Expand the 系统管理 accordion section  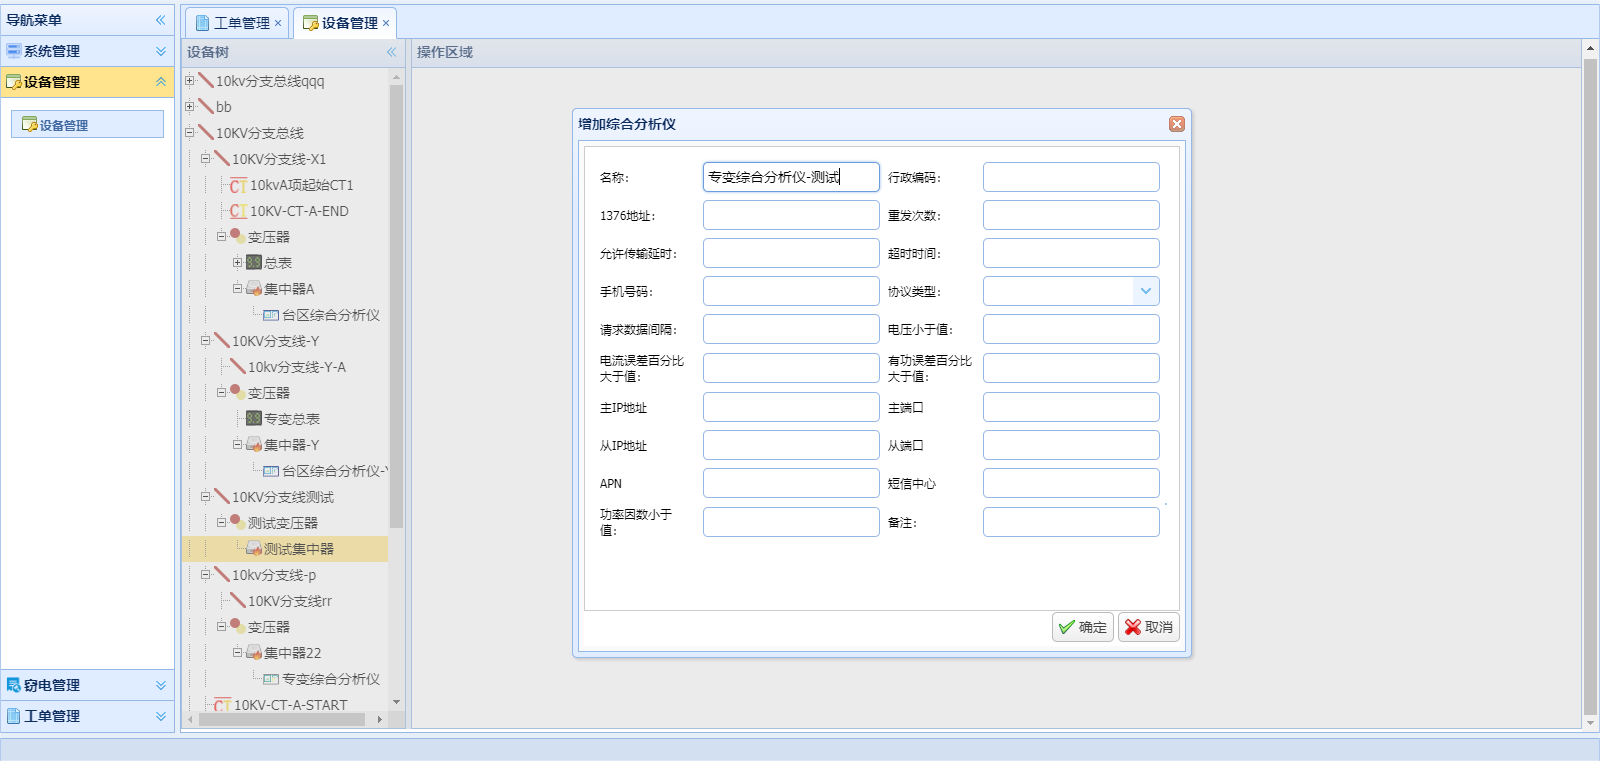pyautogui.click(x=161, y=51)
